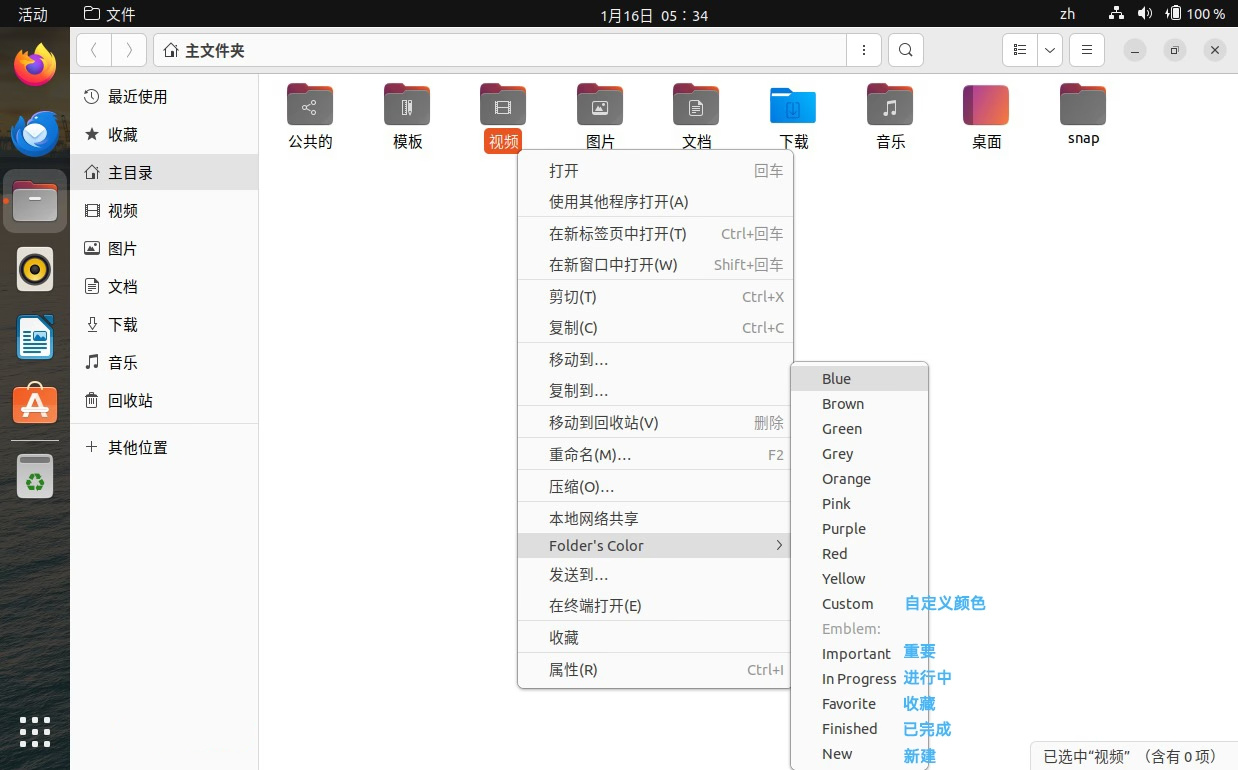
Task: Click the Show Applications grid icon
Action: 34,732
